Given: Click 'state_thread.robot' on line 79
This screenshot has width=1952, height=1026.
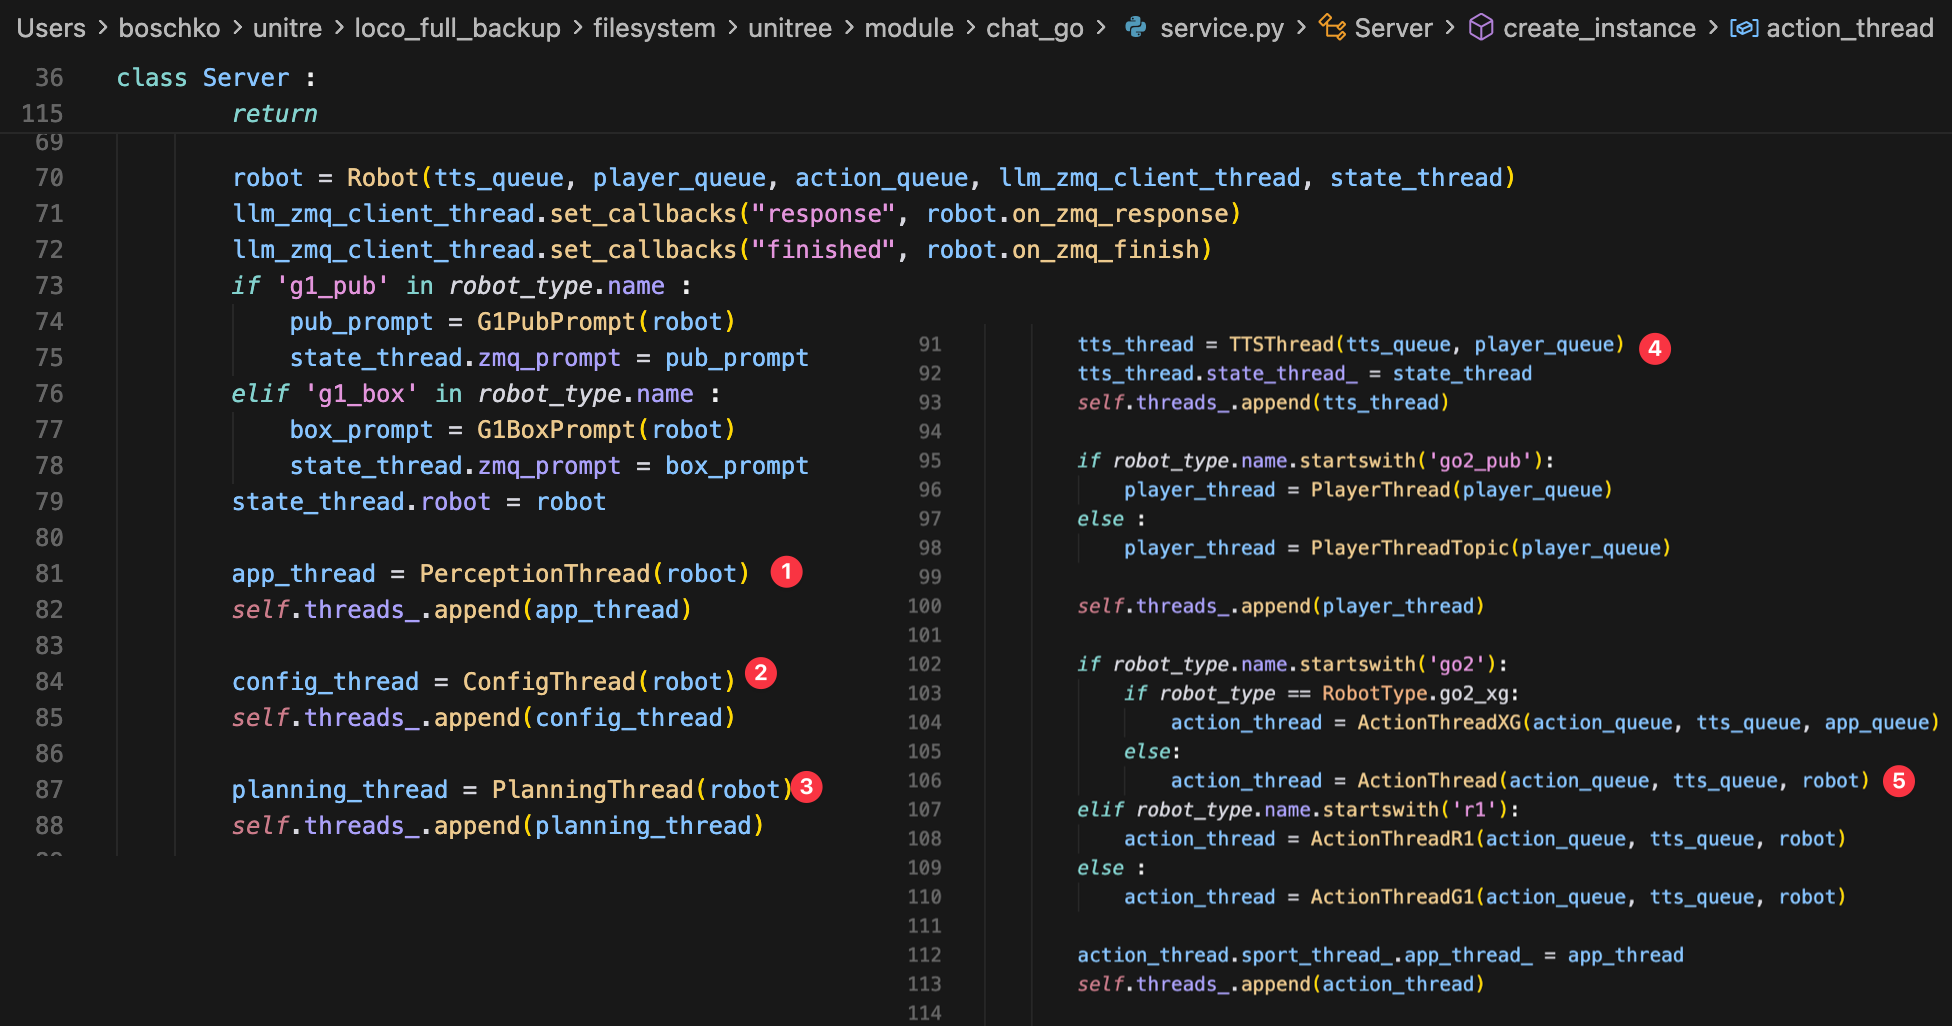Looking at the screenshot, I should click(x=361, y=502).
